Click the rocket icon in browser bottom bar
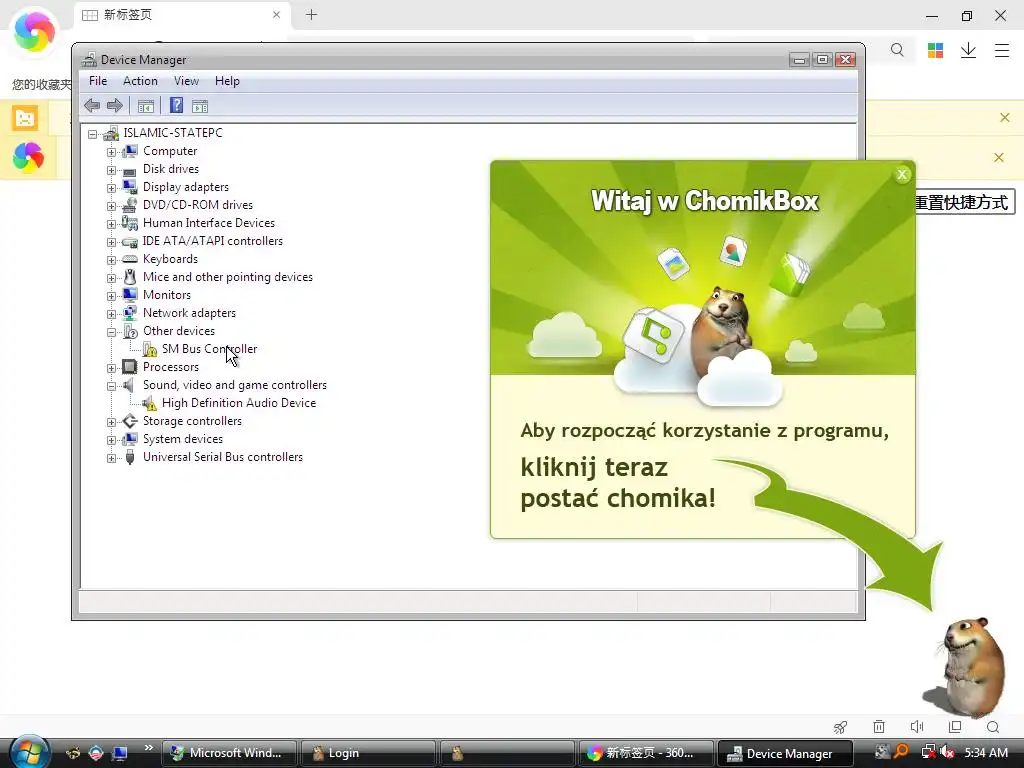The width and height of the screenshot is (1024, 768). click(x=840, y=727)
